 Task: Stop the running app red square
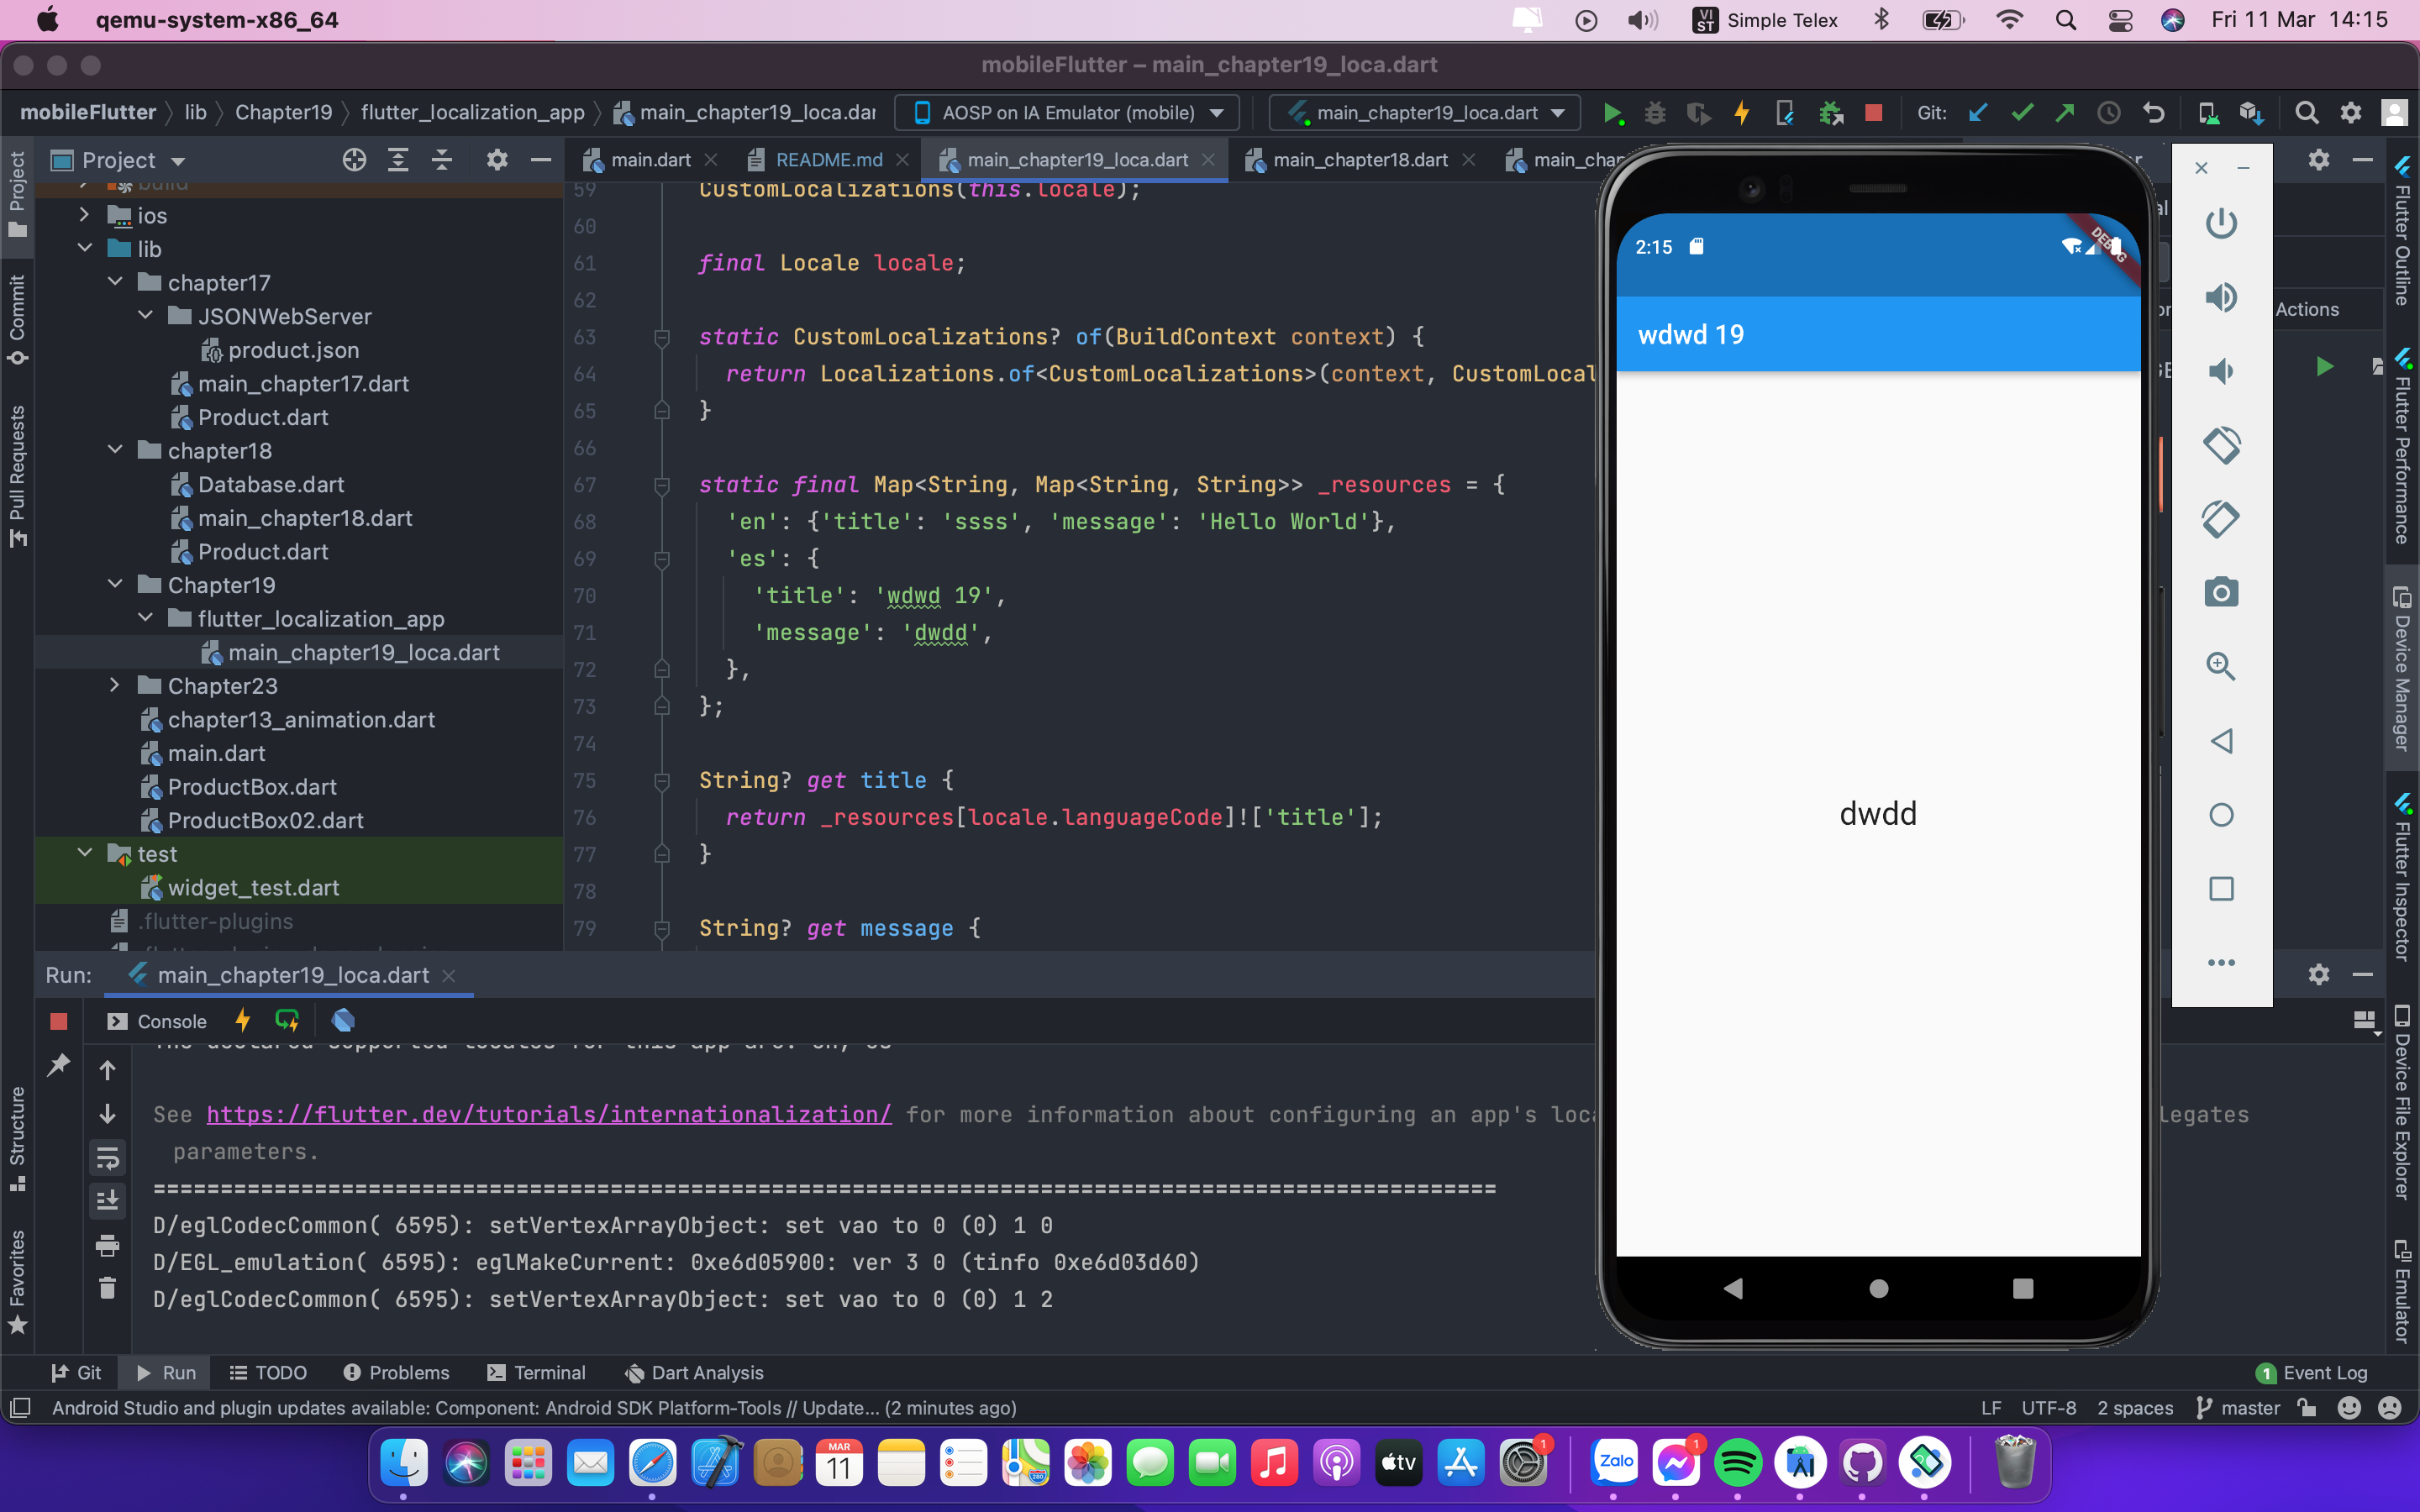click(x=1873, y=113)
